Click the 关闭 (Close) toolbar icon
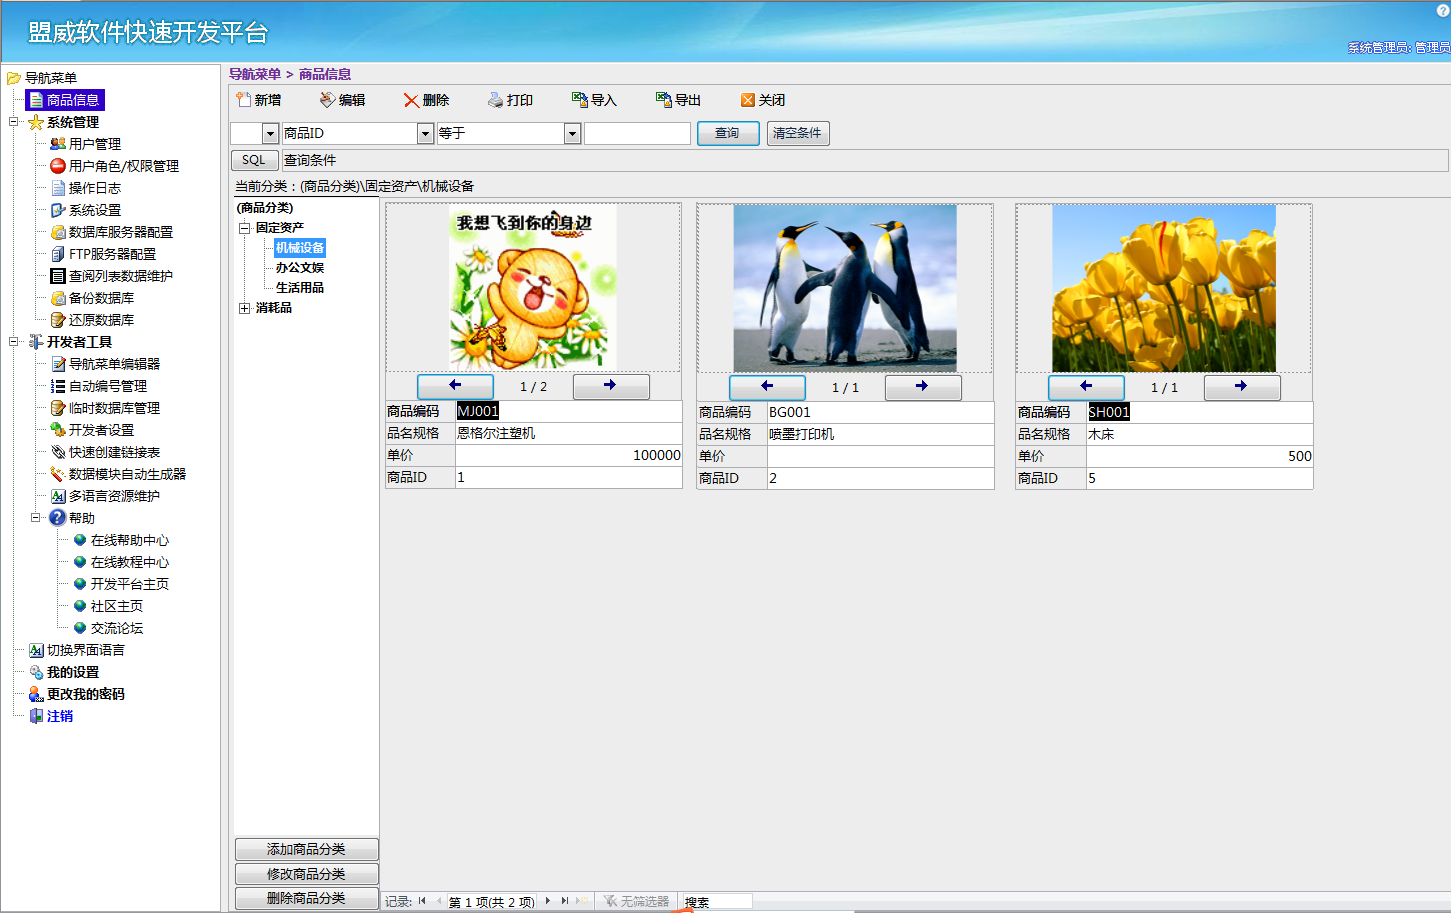Screen dimensions: 1451x913 (x=747, y=100)
